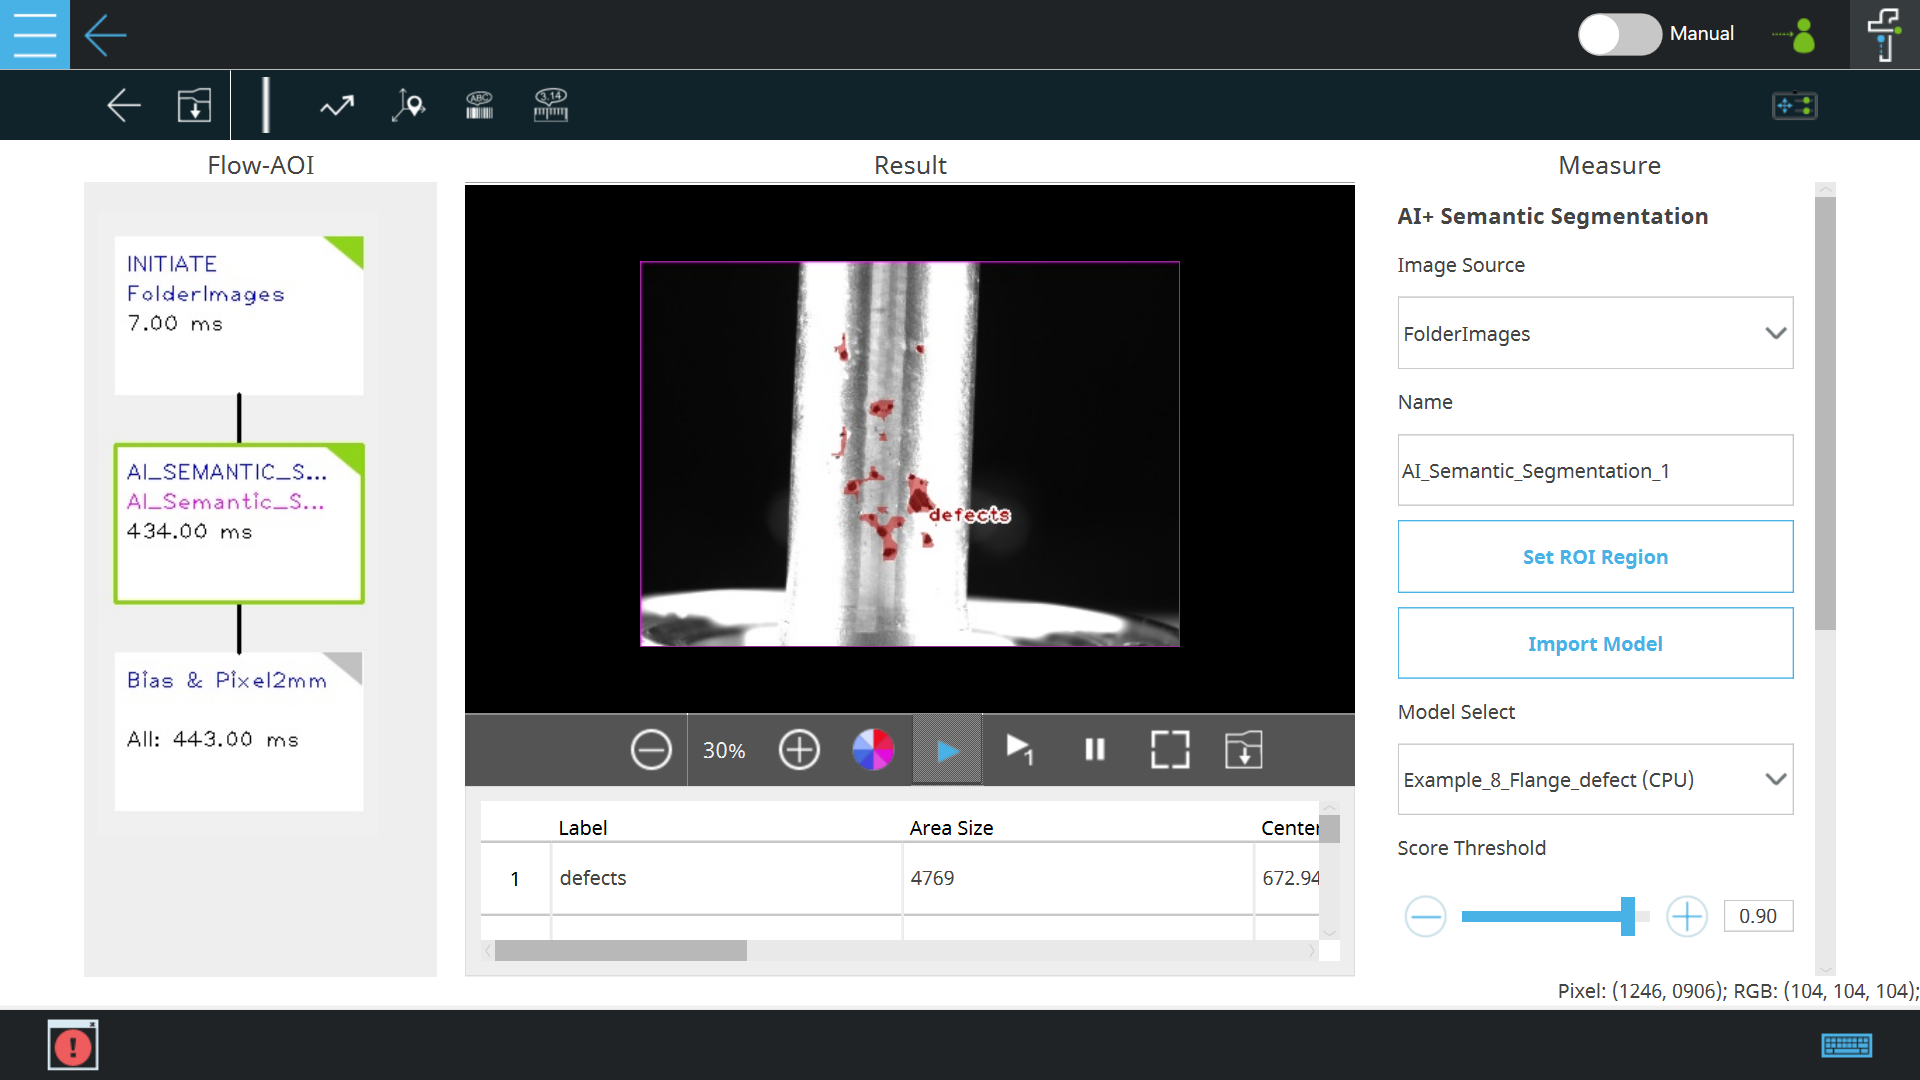Click the step-once play button
Viewport: 1920px width, 1080px height.
(1019, 749)
